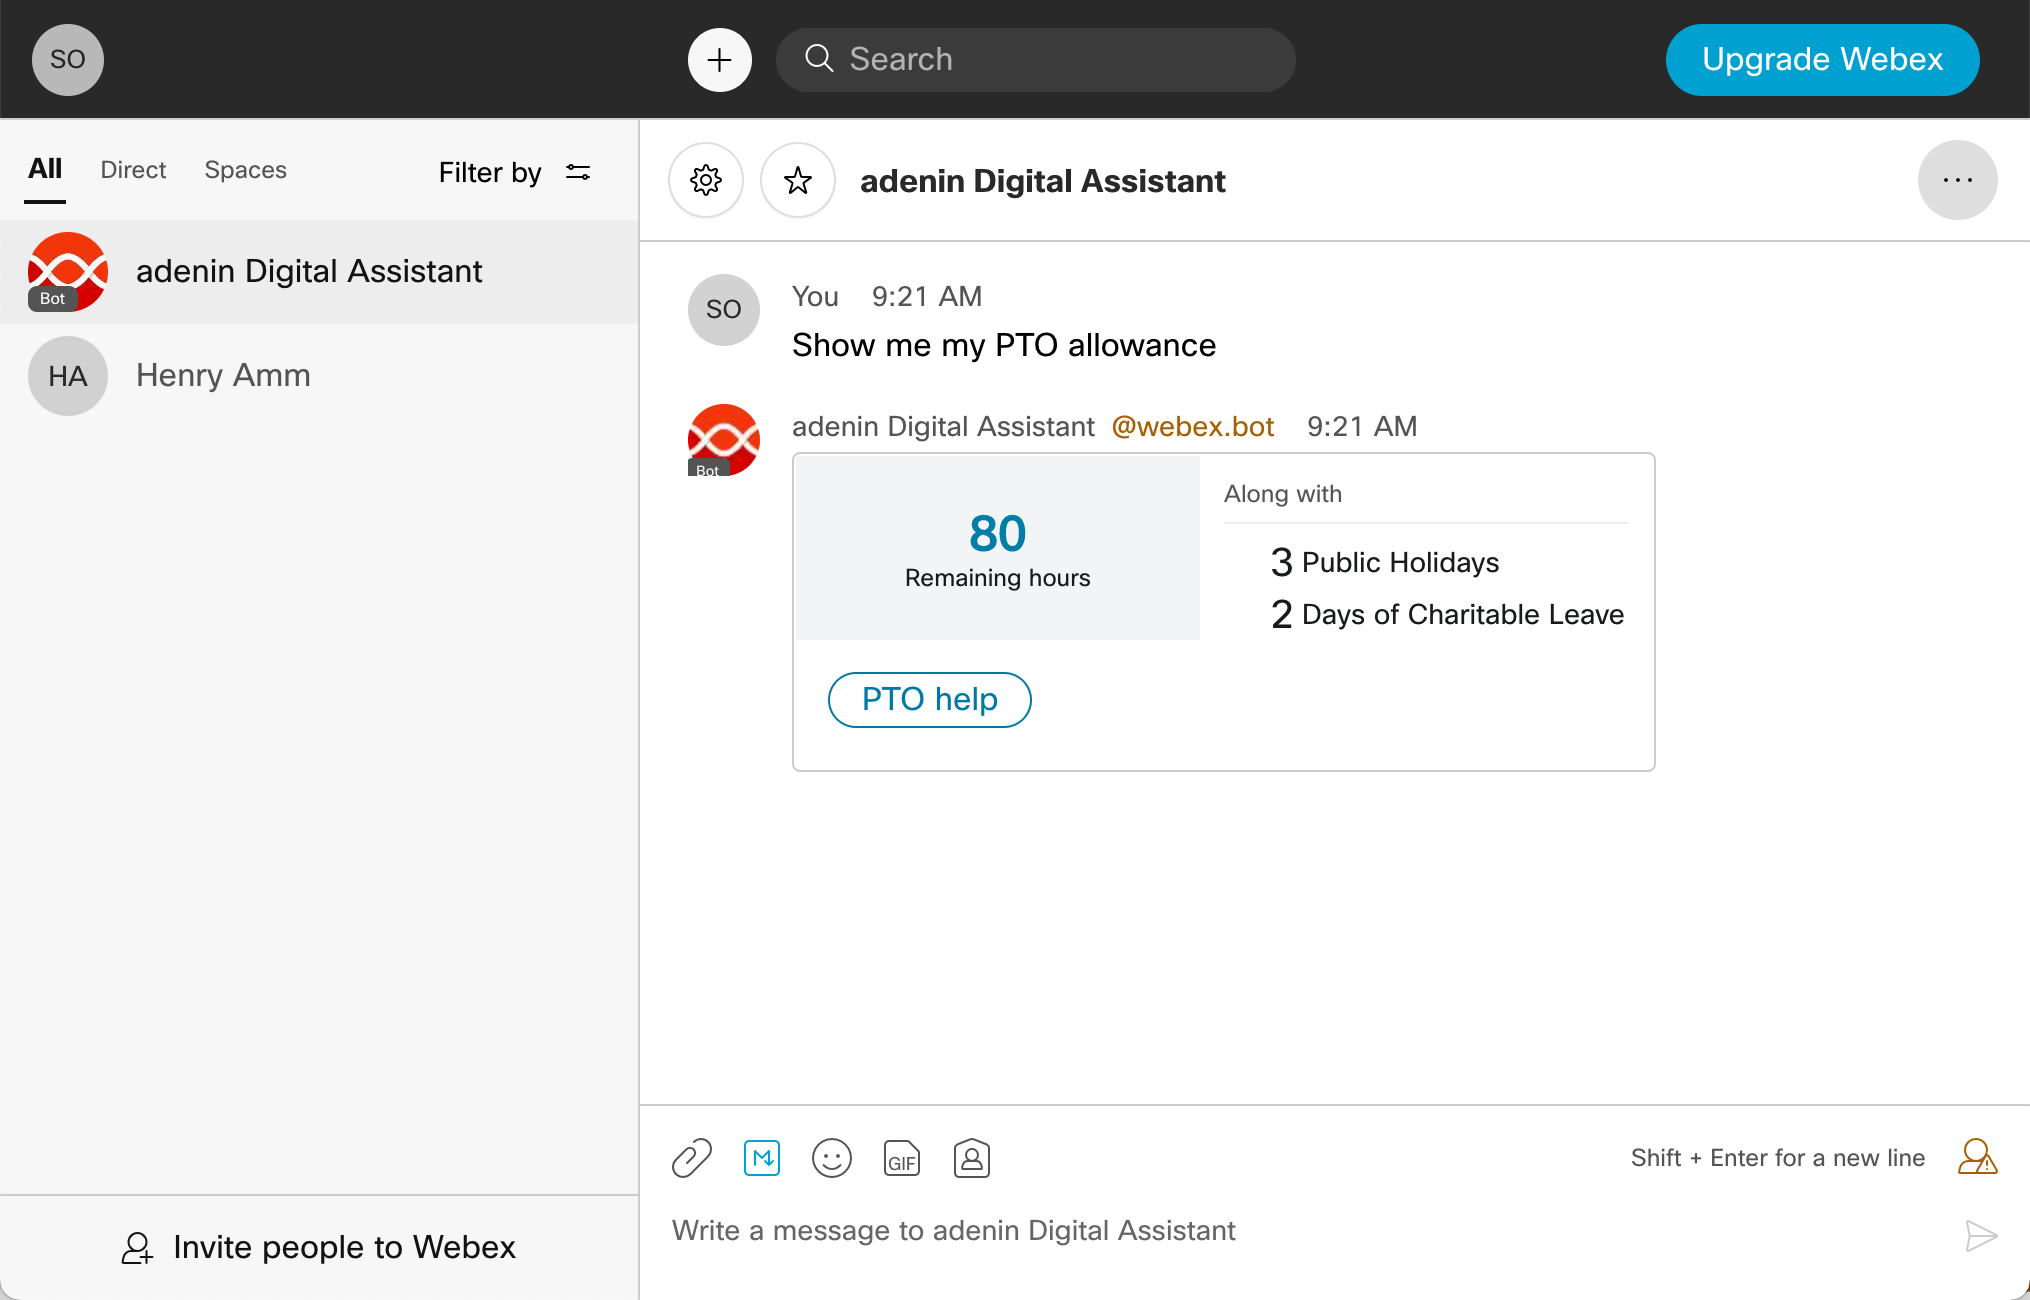
Task: Click the message input box
Action: pos(1300,1231)
